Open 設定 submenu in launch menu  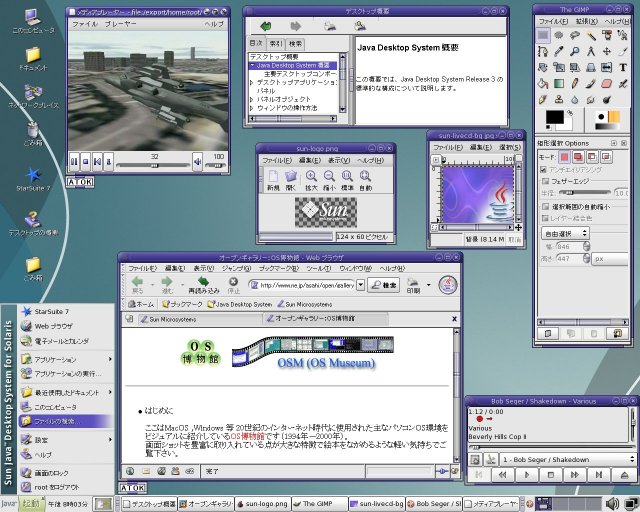click(x=67, y=440)
